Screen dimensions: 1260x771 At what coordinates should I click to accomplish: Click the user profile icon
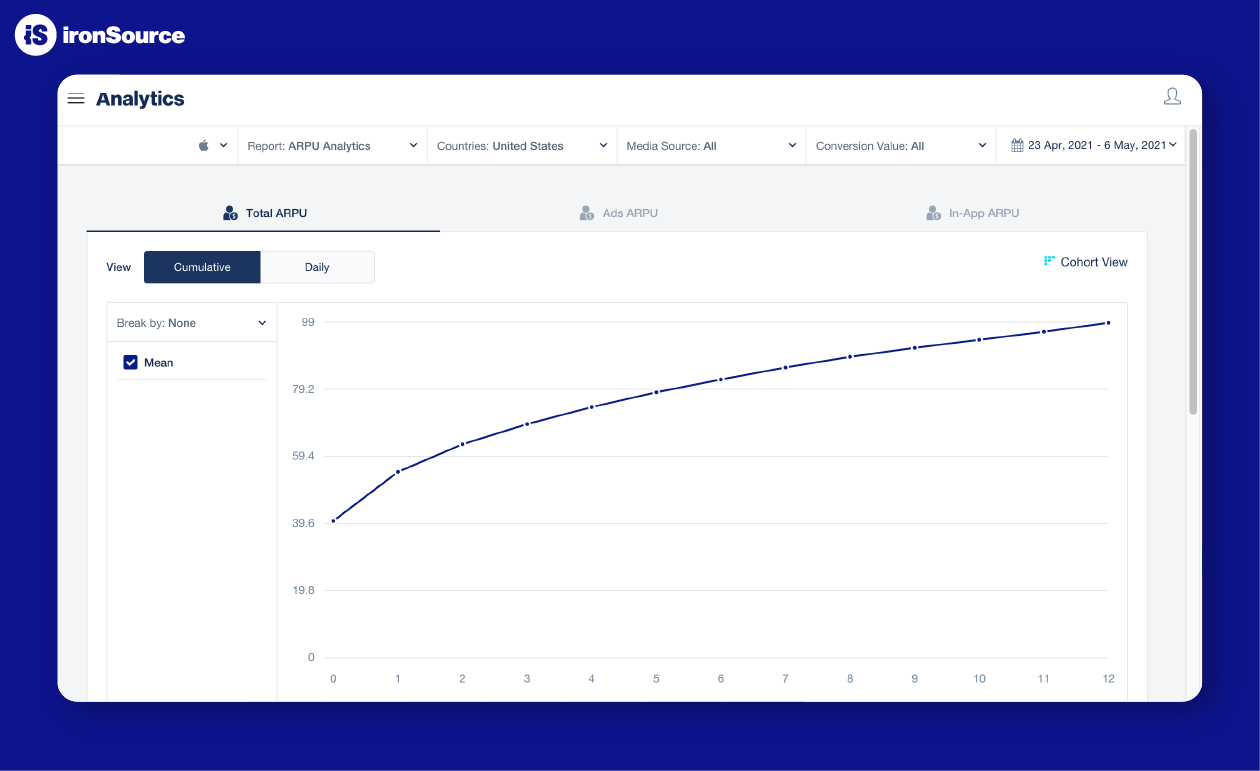[1172, 96]
